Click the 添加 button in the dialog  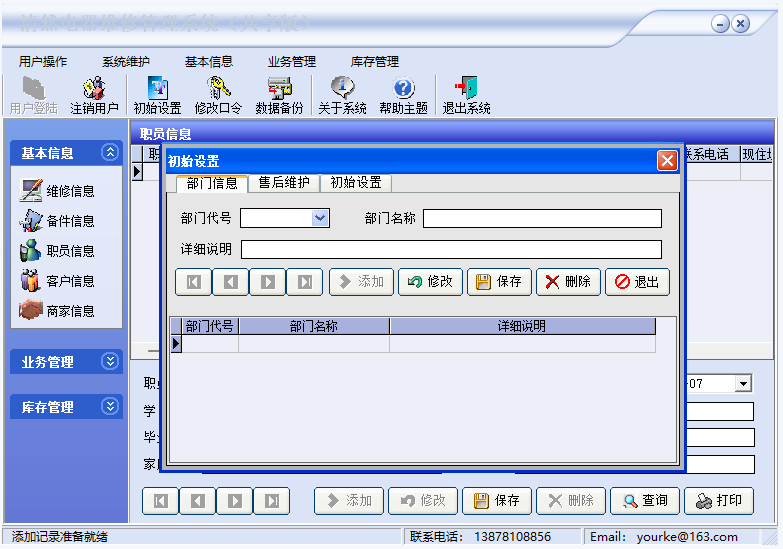pyautogui.click(x=362, y=282)
